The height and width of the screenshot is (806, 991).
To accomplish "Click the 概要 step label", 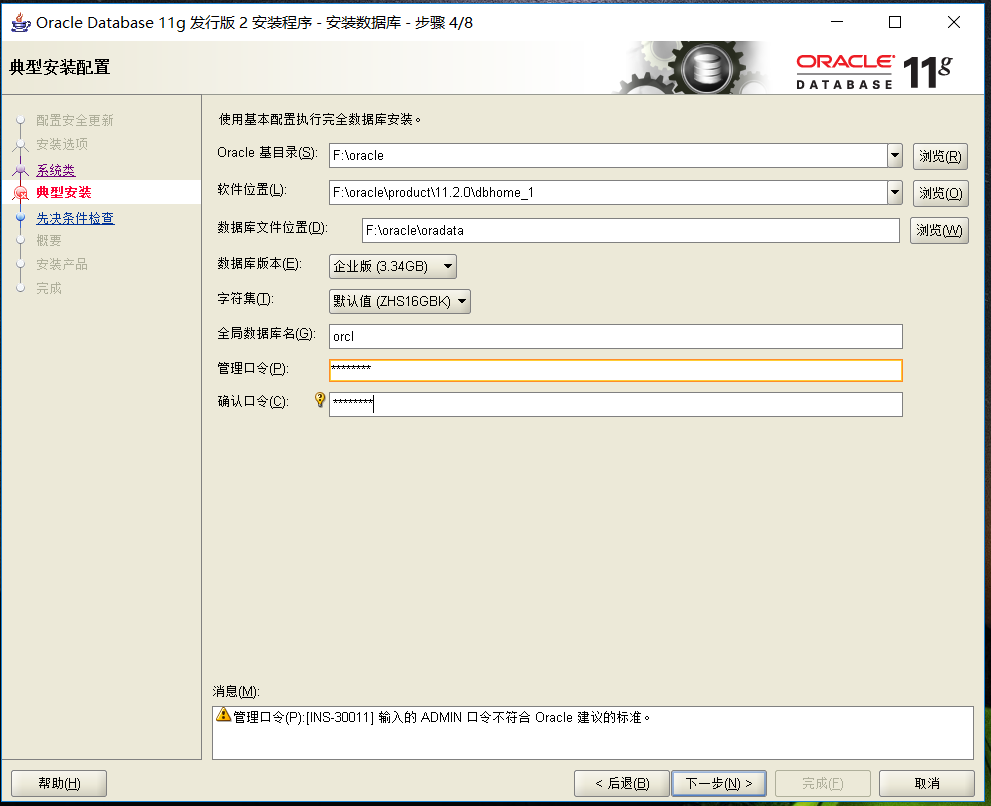I will pos(49,240).
